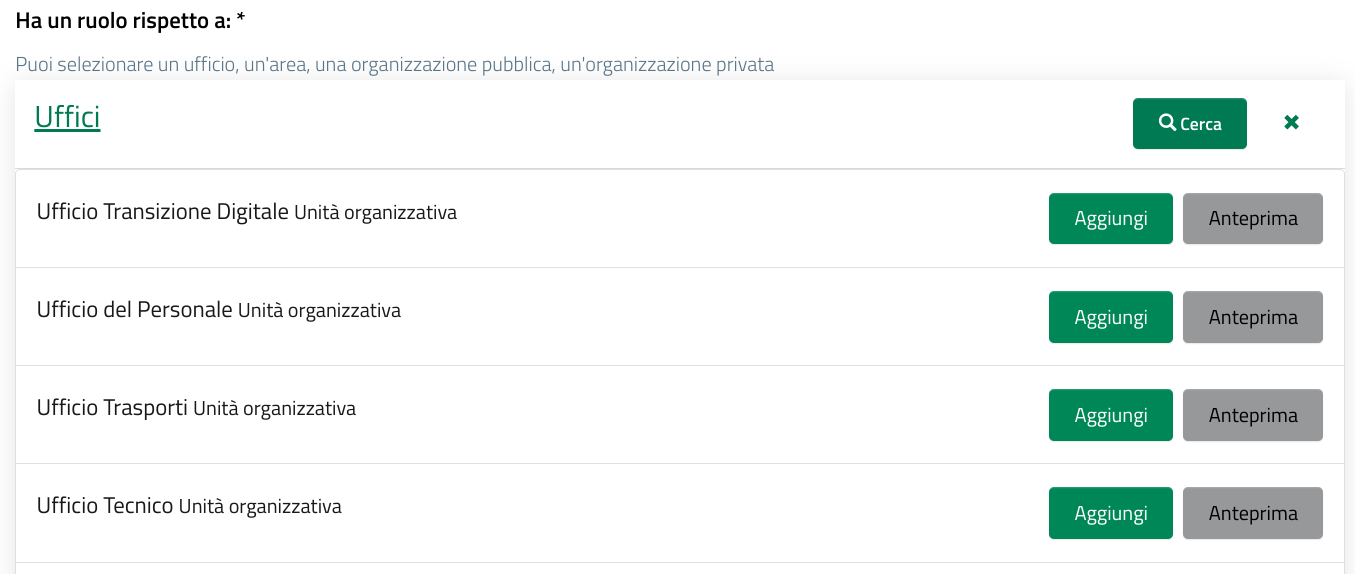Screen dimensions: 1355x574
Task: Click the 'Puoi selezionare un ufficio' help text
Action: point(395,65)
